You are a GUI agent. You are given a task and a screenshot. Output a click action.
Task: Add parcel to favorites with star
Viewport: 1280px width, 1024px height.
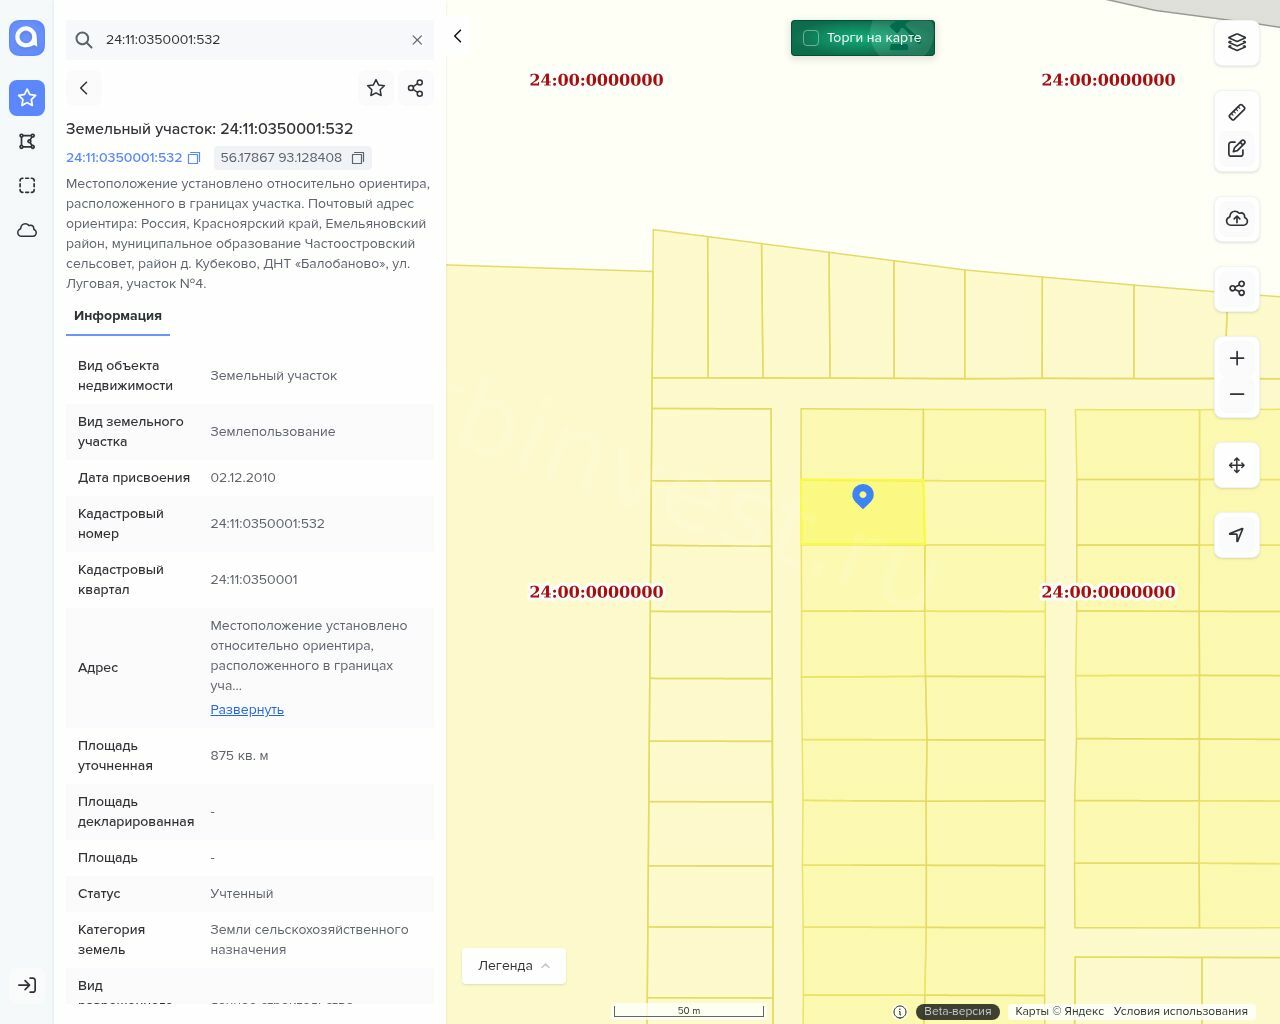point(376,88)
